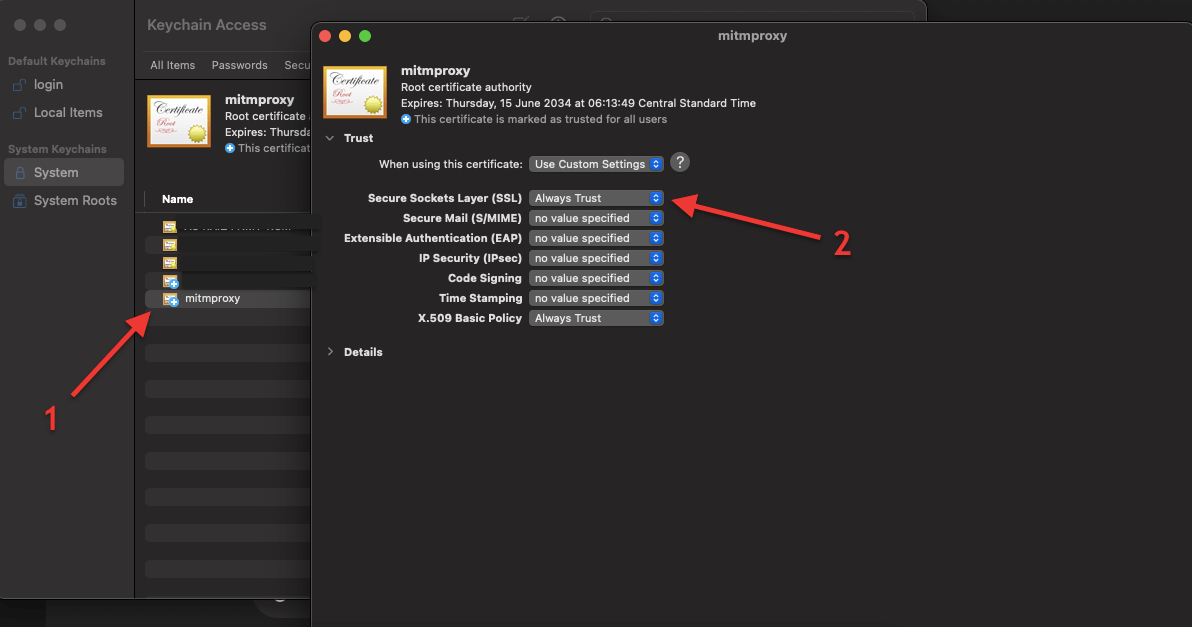Click the mitmproxy certificate icon in dialog
This screenshot has width=1192, height=627.
355,92
